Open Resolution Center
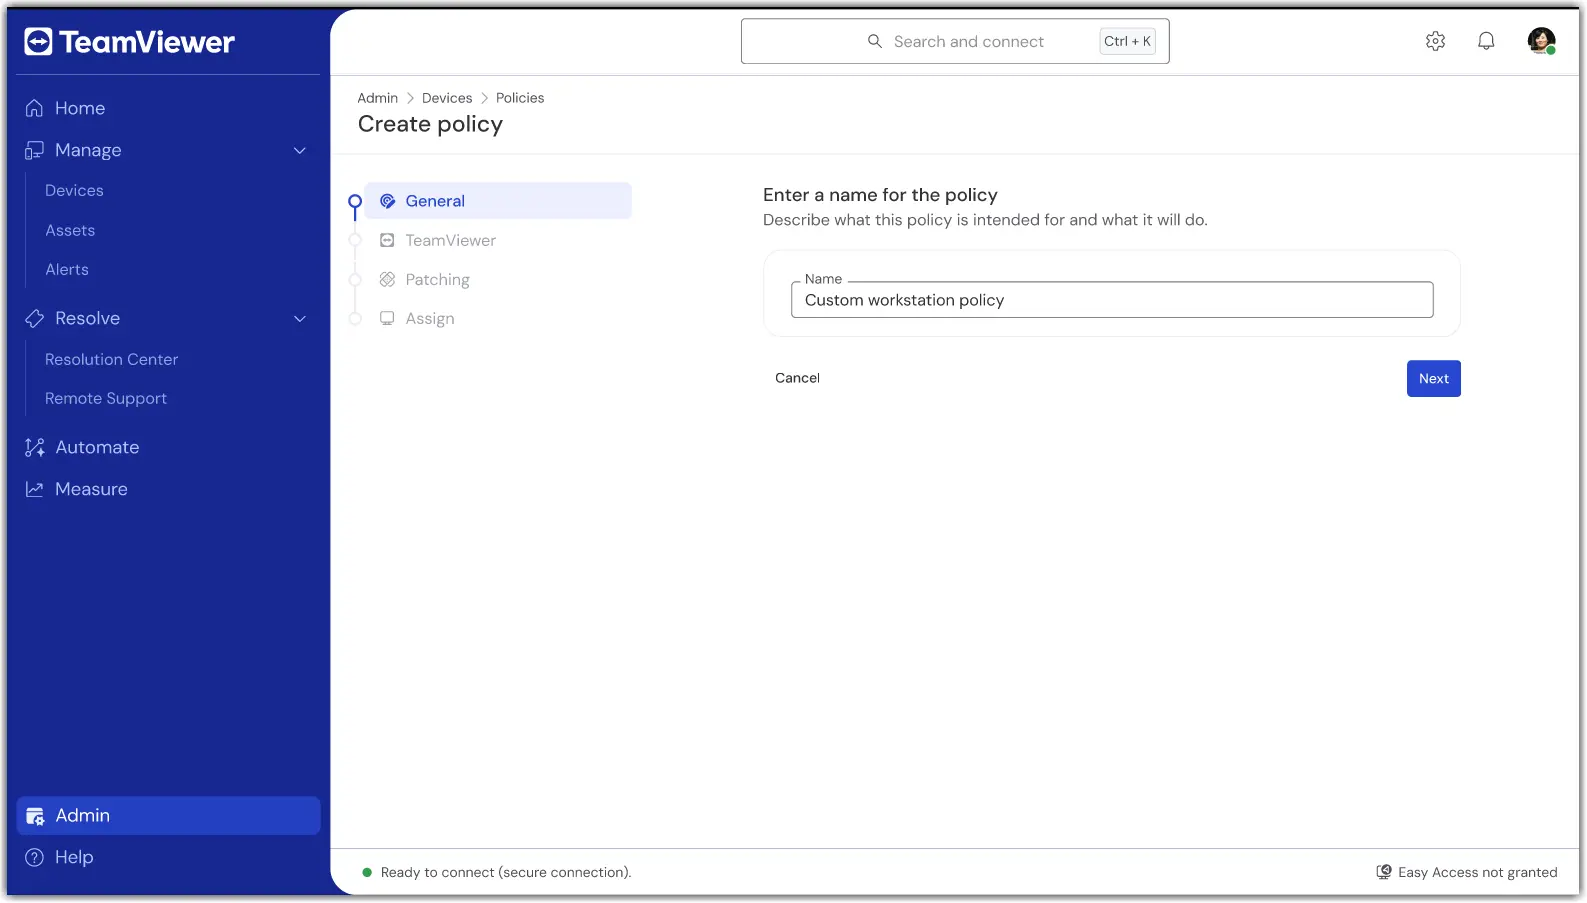Screen dimensions: 1587x903 tap(111, 359)
